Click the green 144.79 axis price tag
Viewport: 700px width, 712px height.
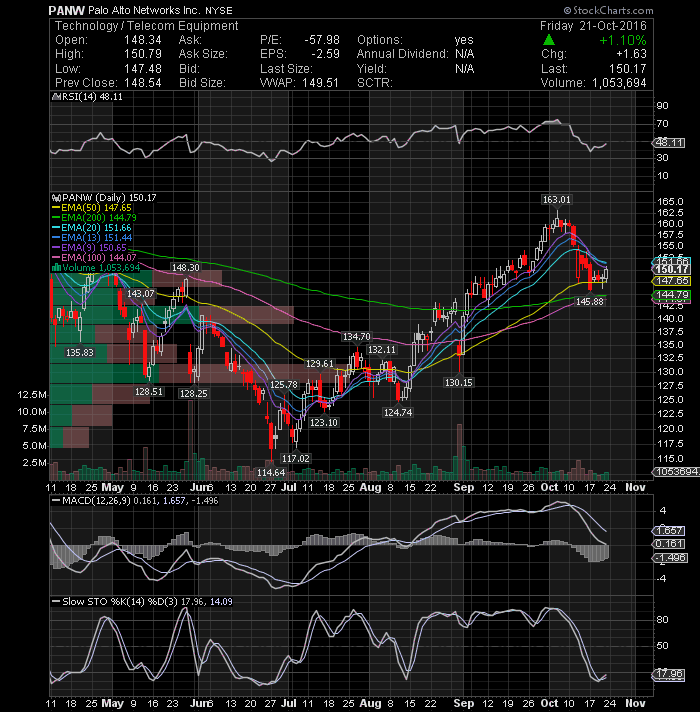672,295
